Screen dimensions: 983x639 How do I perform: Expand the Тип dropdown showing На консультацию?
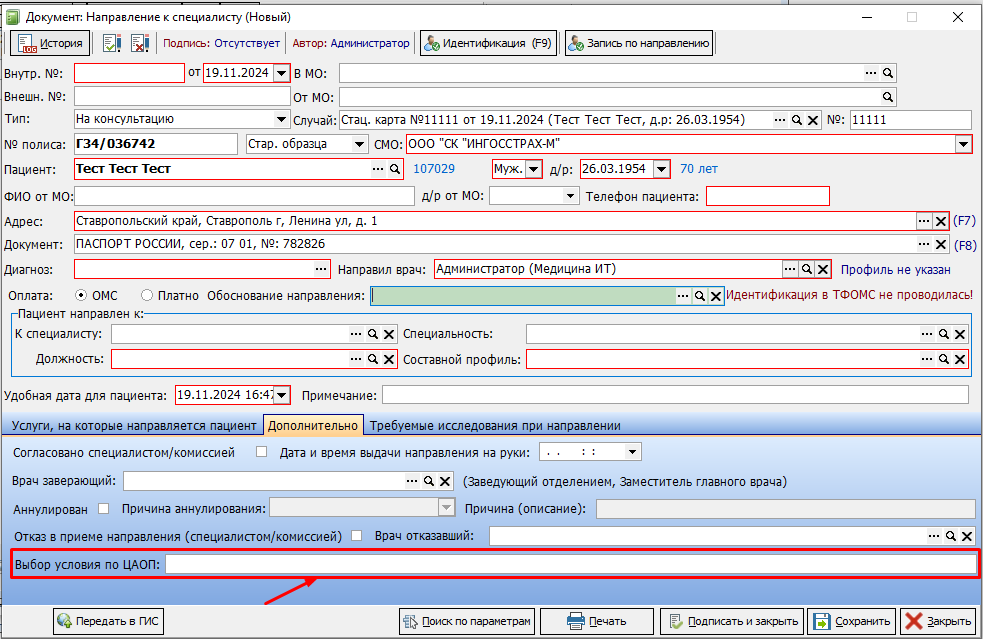[281, 120]
